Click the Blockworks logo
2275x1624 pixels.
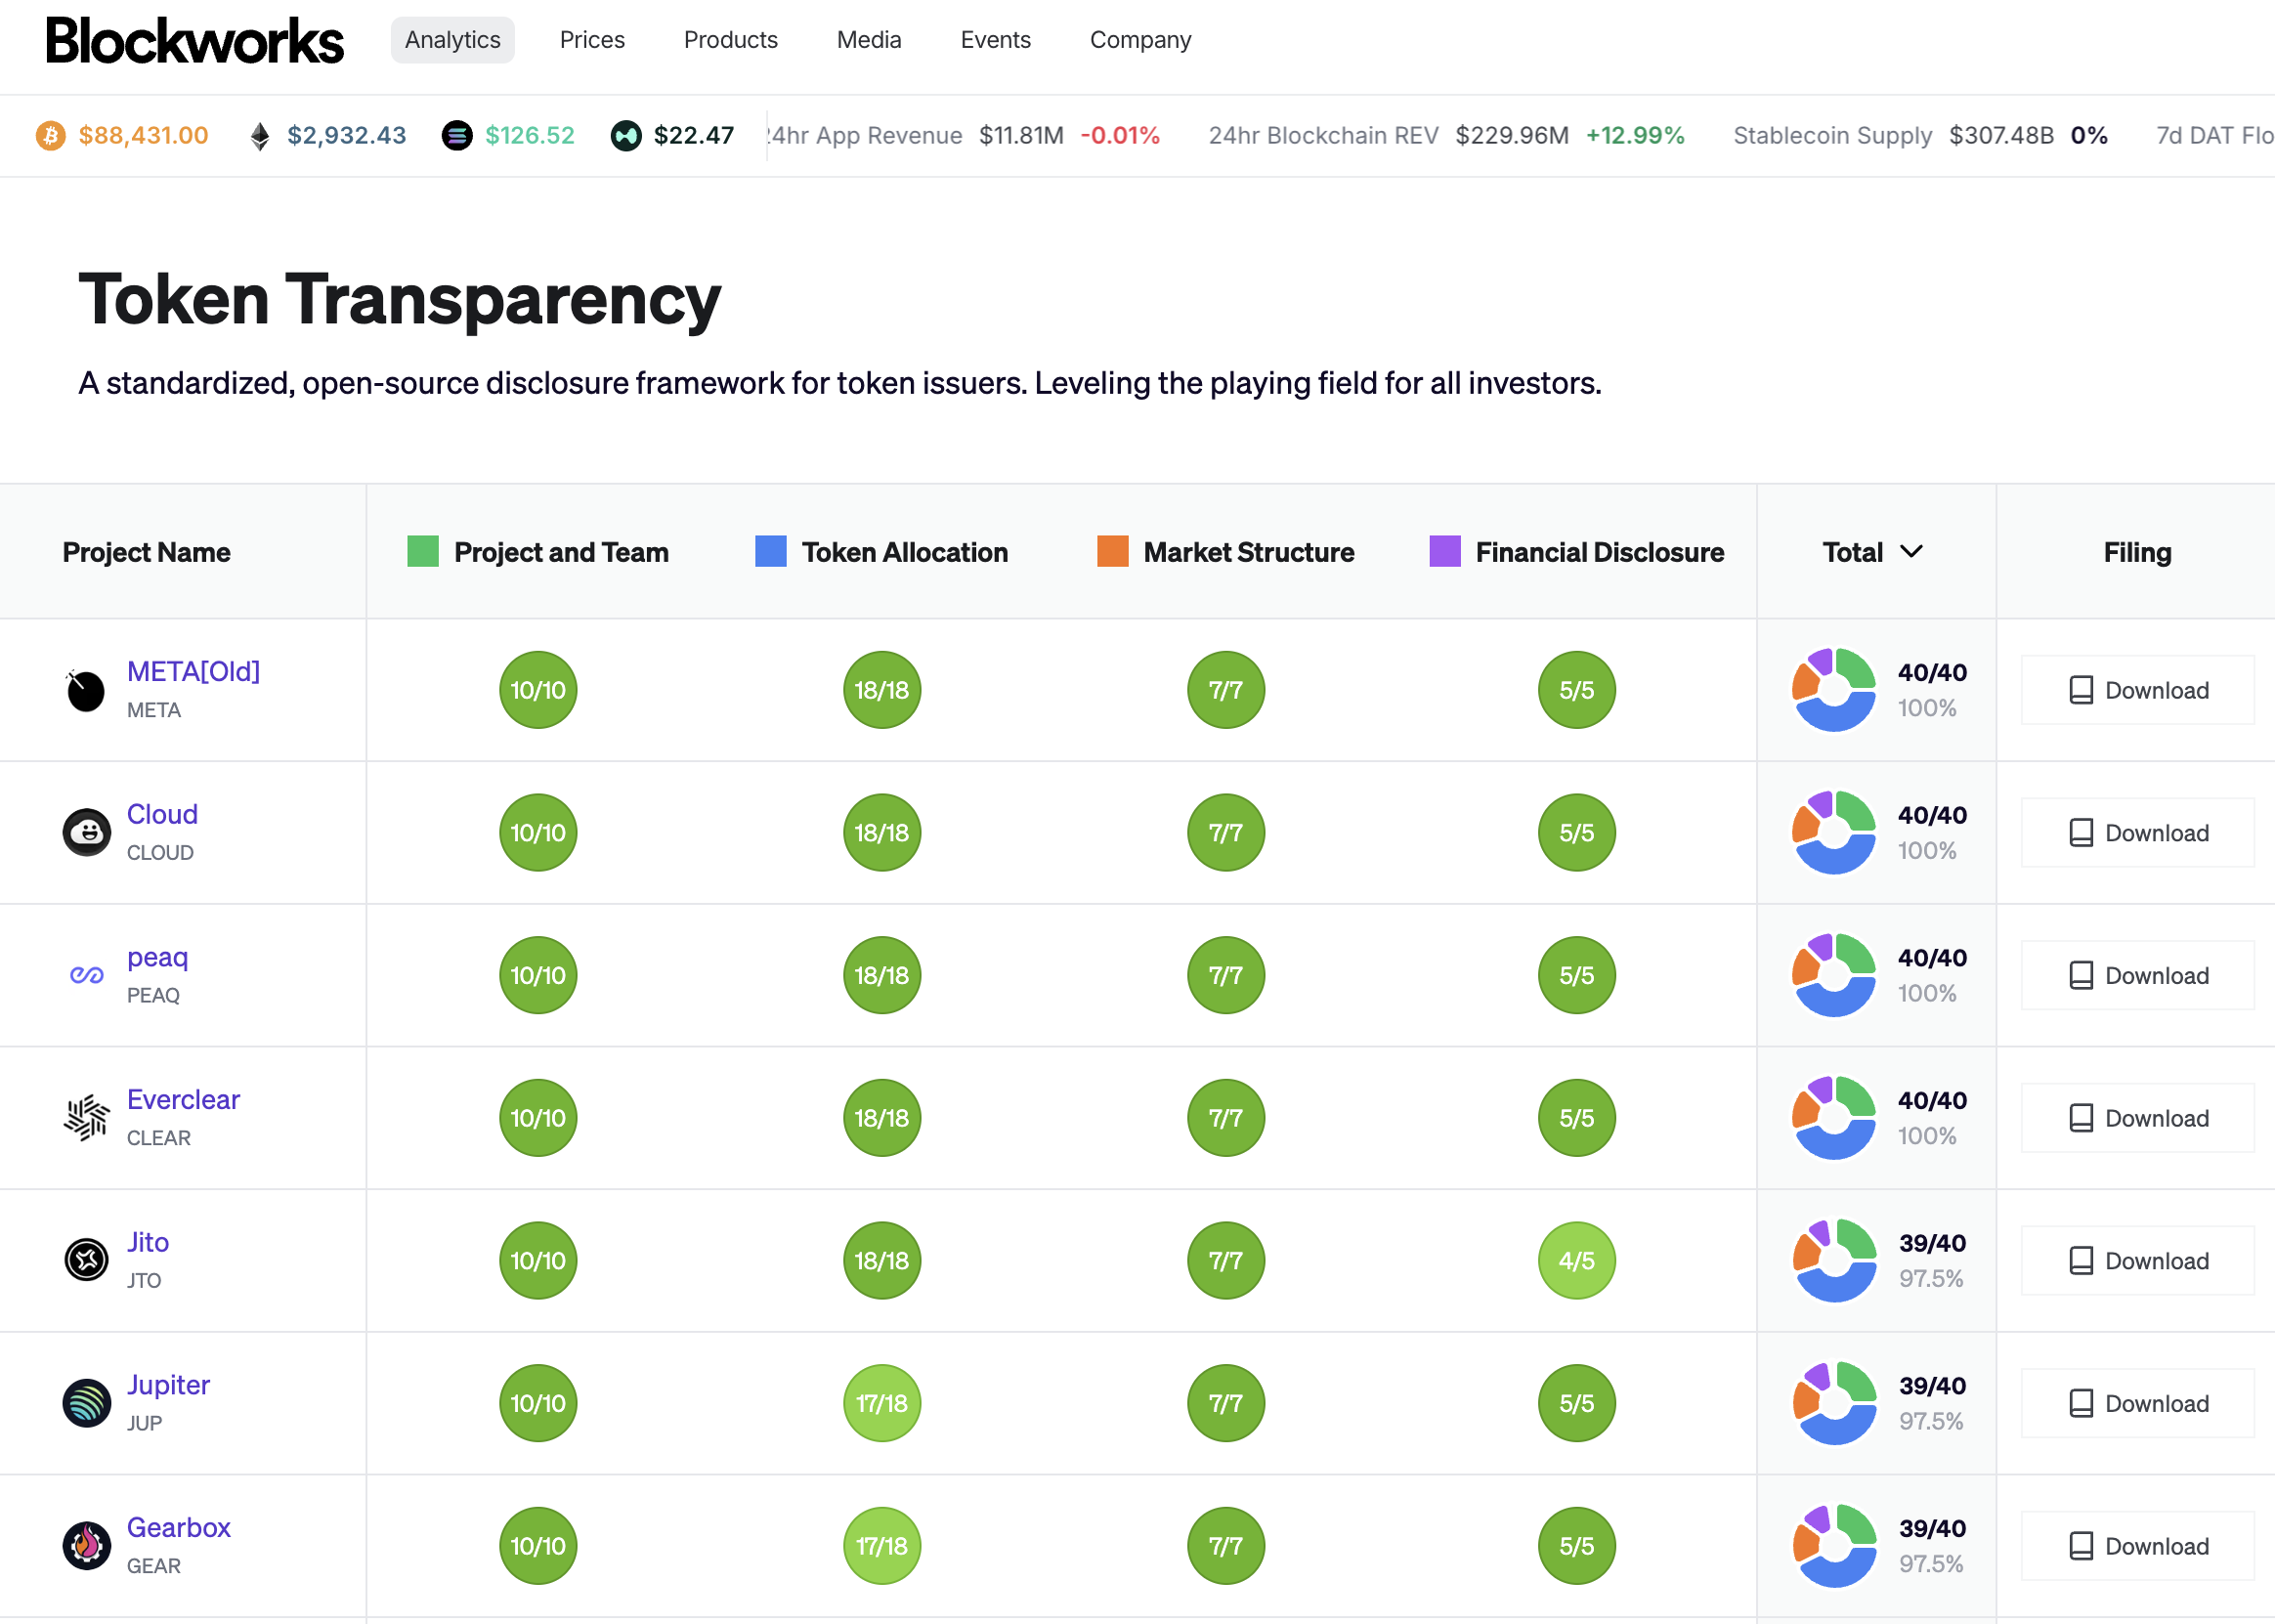[195, 40]
